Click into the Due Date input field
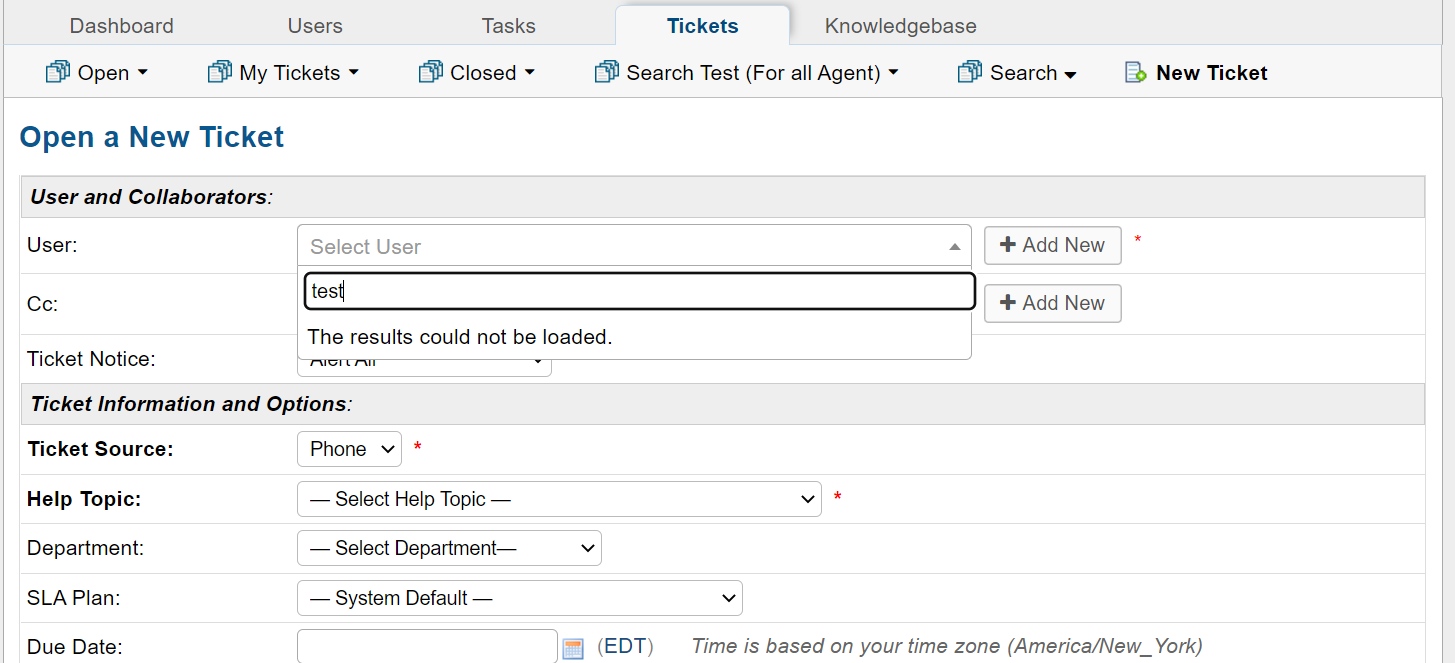This screenshot has height=663, width=1455. [427, 647]
